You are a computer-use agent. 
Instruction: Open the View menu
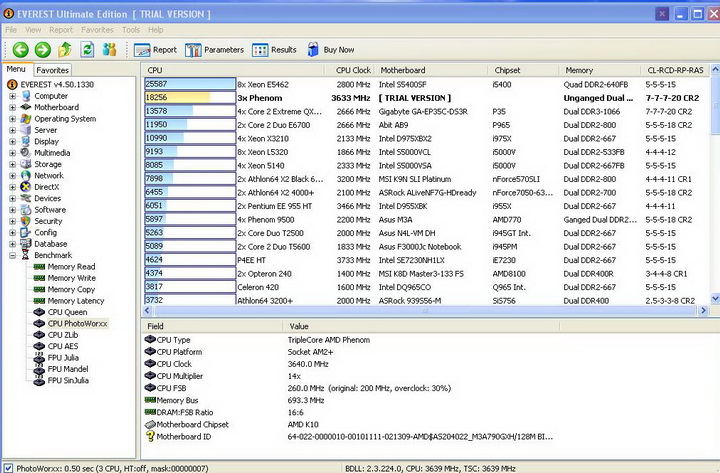tap(33, 30)
